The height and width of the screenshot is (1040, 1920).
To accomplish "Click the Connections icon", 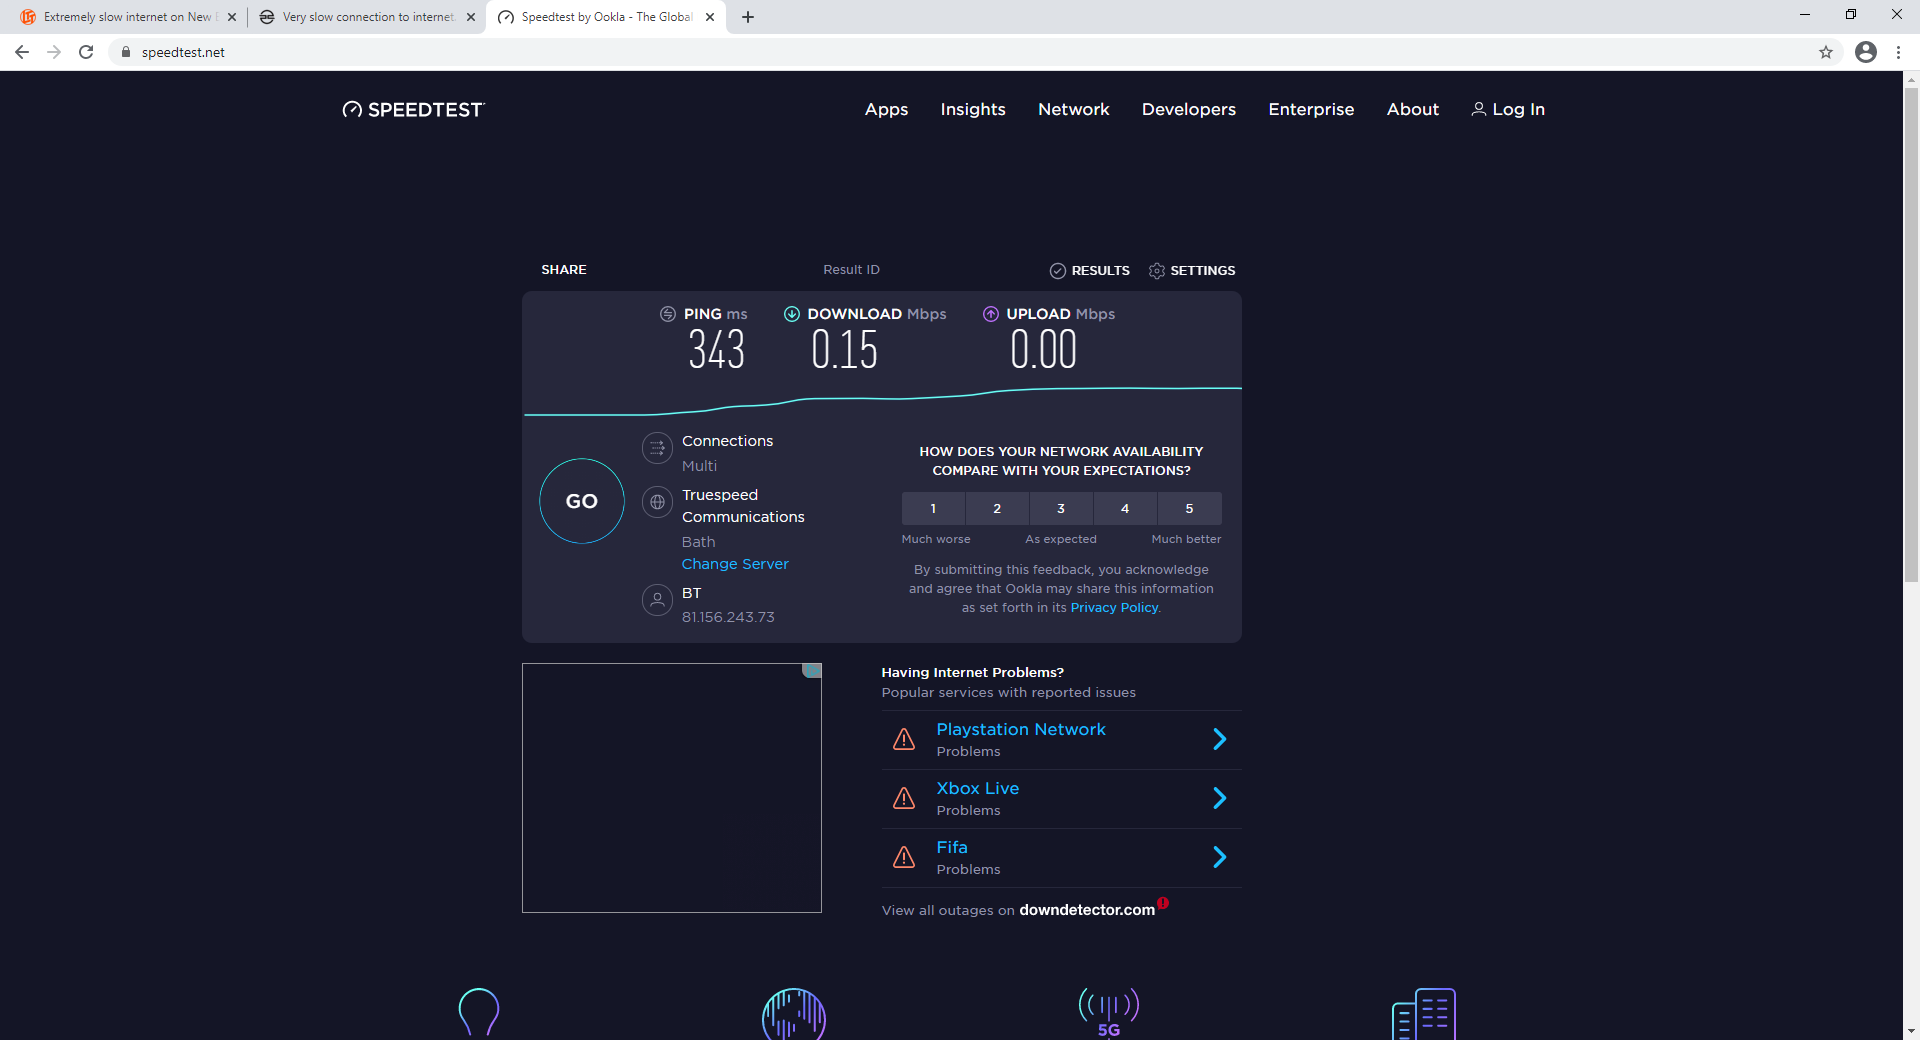I will [657, 448].
